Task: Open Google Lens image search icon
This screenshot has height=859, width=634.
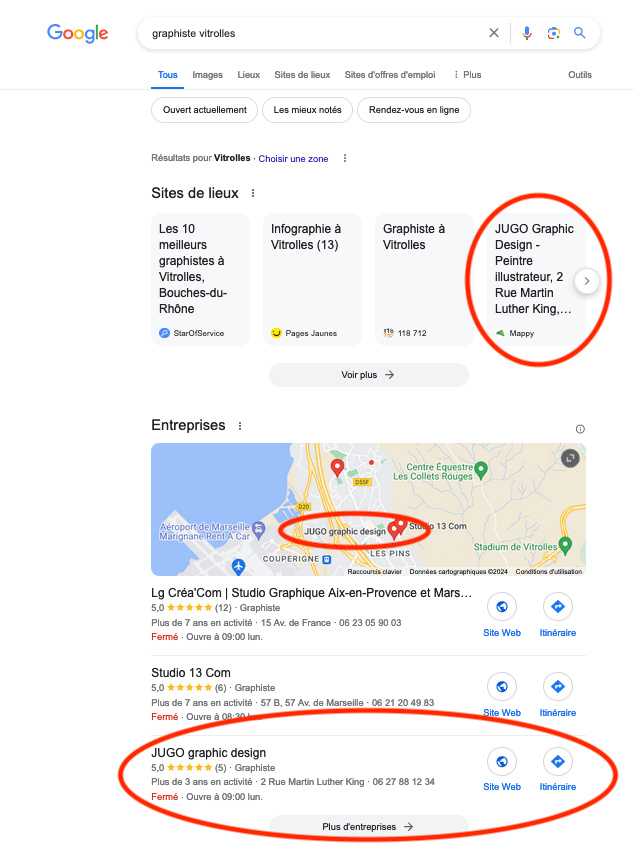Action: [x=553, y=33]
